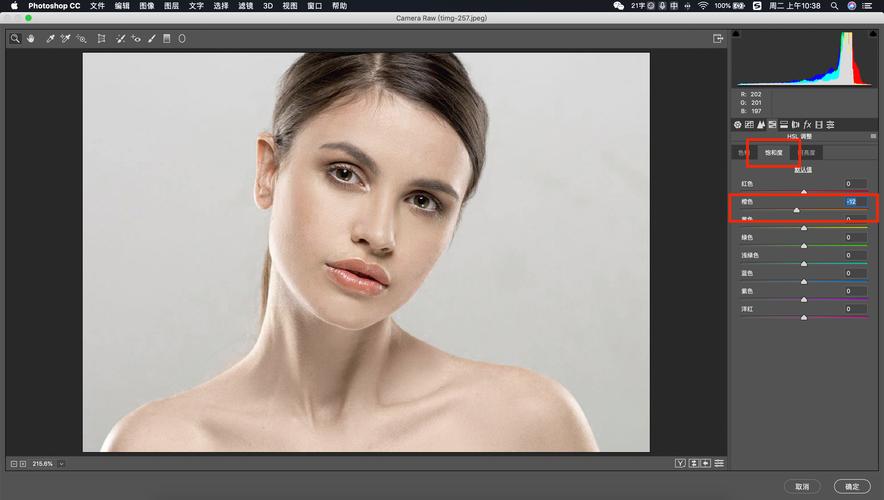Screen dimensions: 884x500
Task: Open the Presets panel icon
Action: [830, 125]
